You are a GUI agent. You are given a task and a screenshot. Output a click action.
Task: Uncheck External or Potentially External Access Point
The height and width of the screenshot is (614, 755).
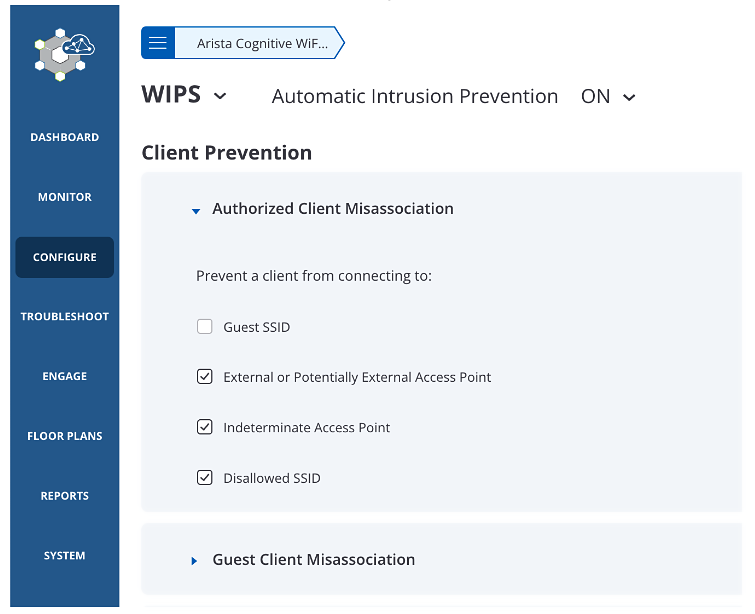pos(205,377)
